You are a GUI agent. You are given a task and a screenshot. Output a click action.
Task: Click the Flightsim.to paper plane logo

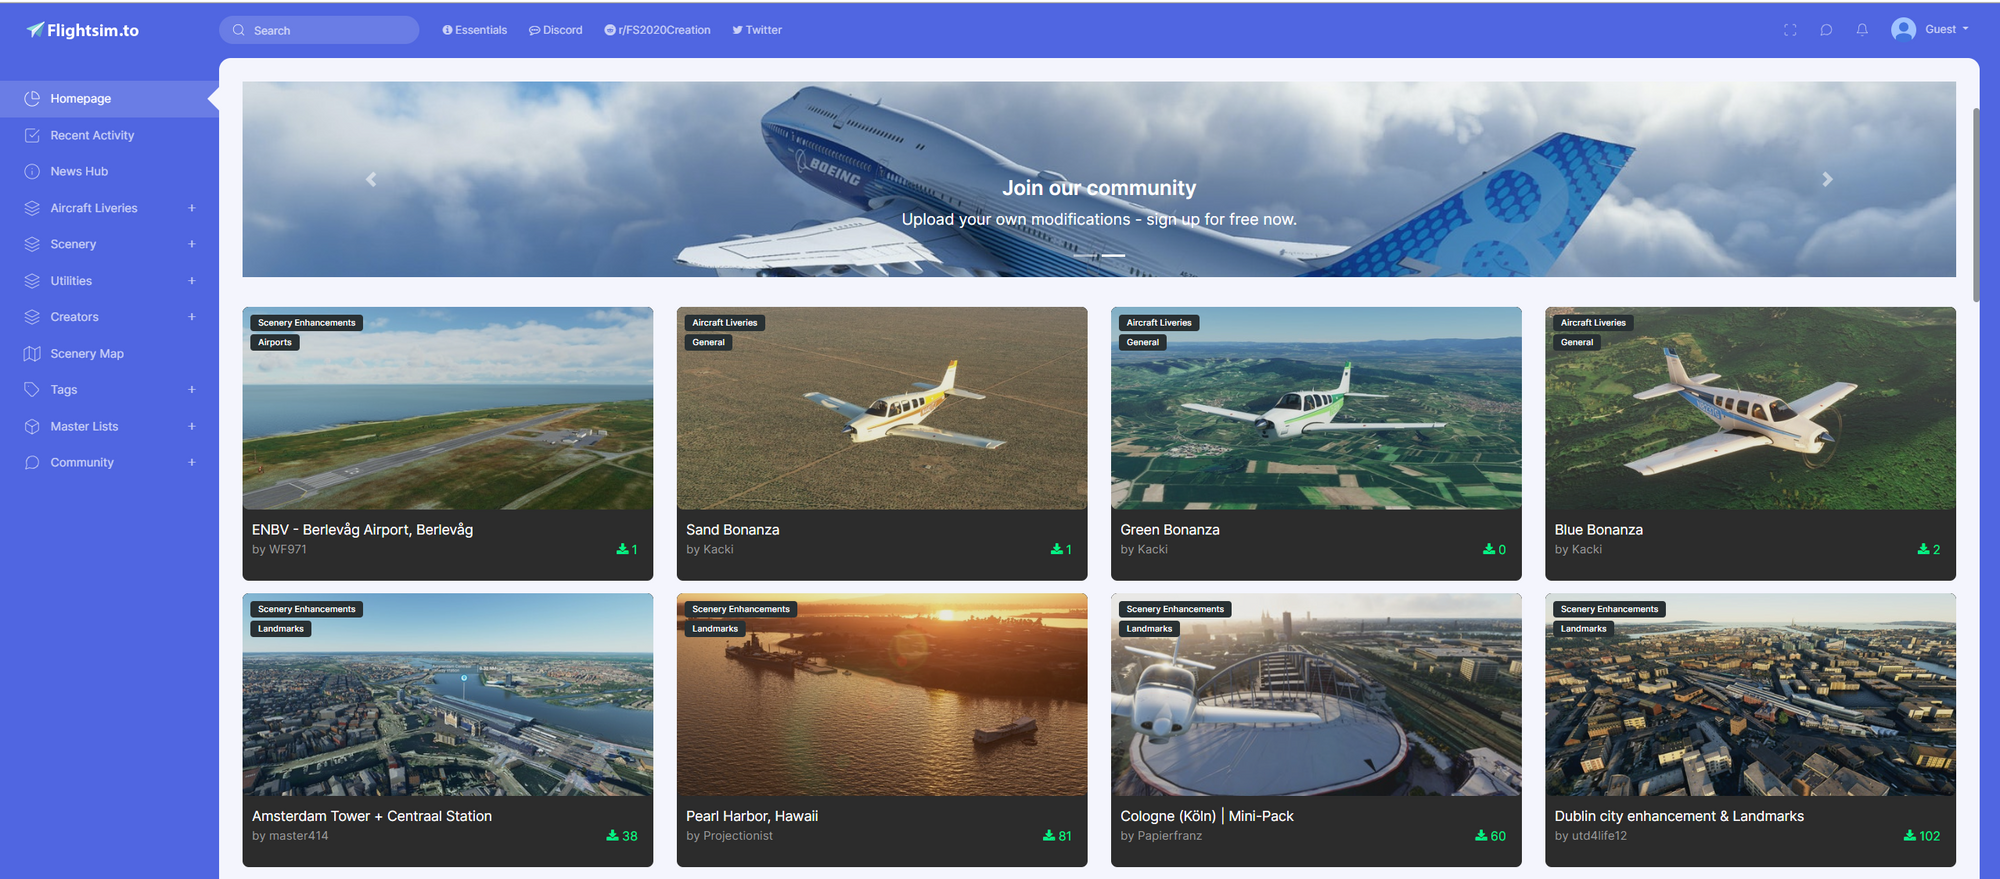(x=35, y=30)
